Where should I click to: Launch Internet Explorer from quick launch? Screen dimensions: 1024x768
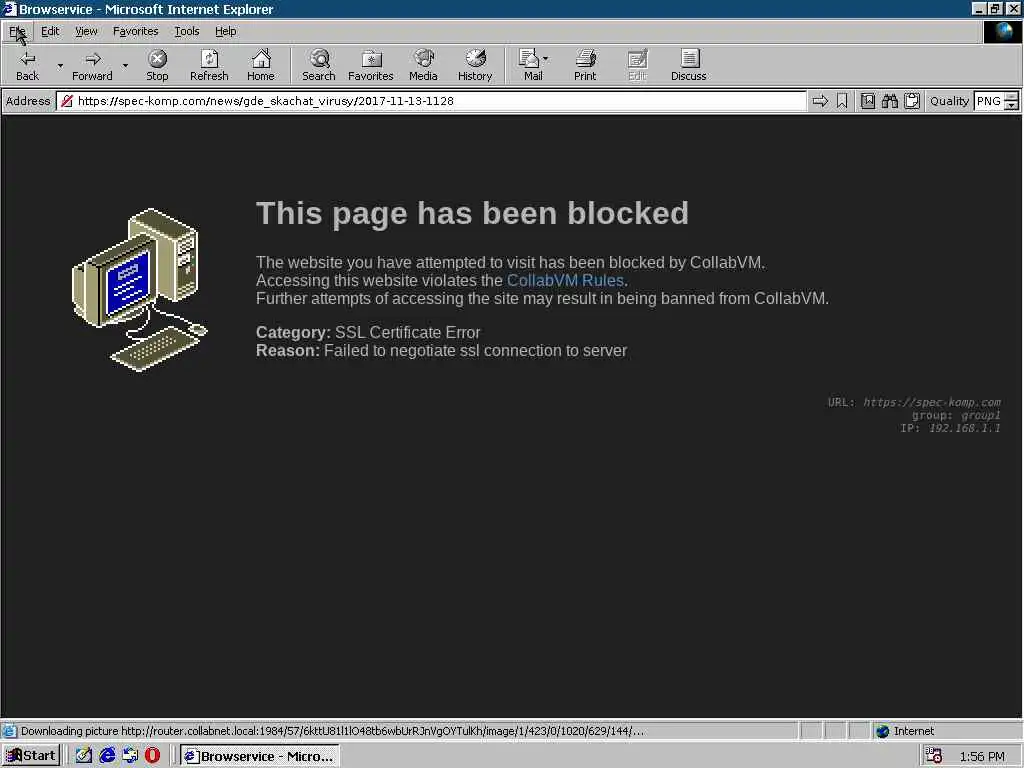(x=107, y=756)
